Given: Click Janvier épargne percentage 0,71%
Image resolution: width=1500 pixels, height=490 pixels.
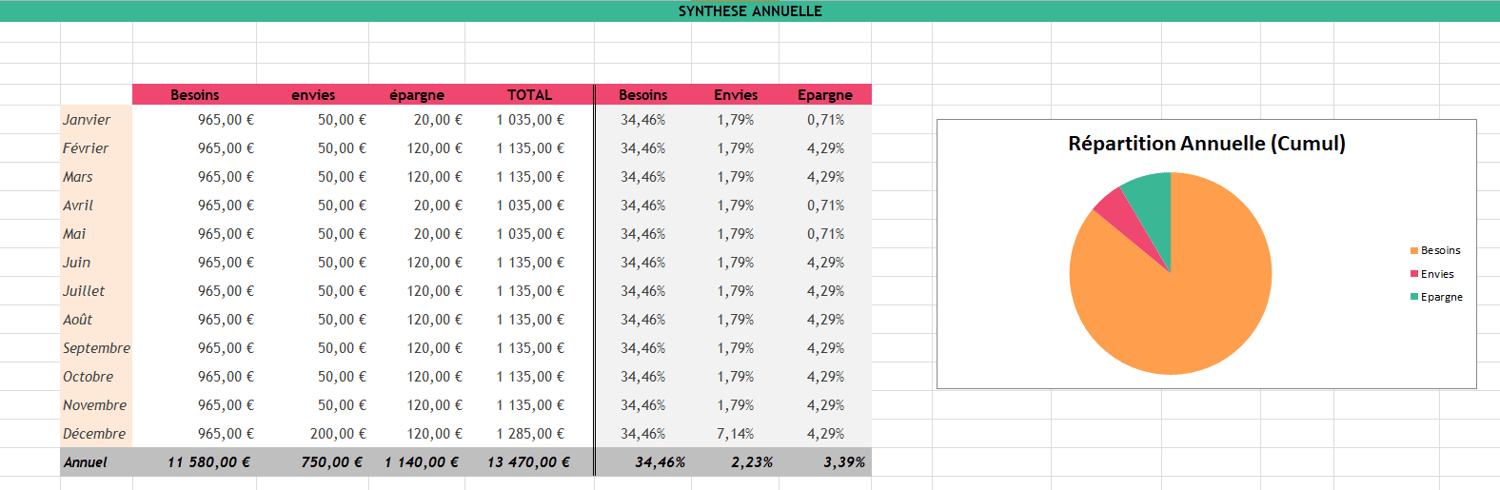Looking at the screenshot, I should (826, 120).
